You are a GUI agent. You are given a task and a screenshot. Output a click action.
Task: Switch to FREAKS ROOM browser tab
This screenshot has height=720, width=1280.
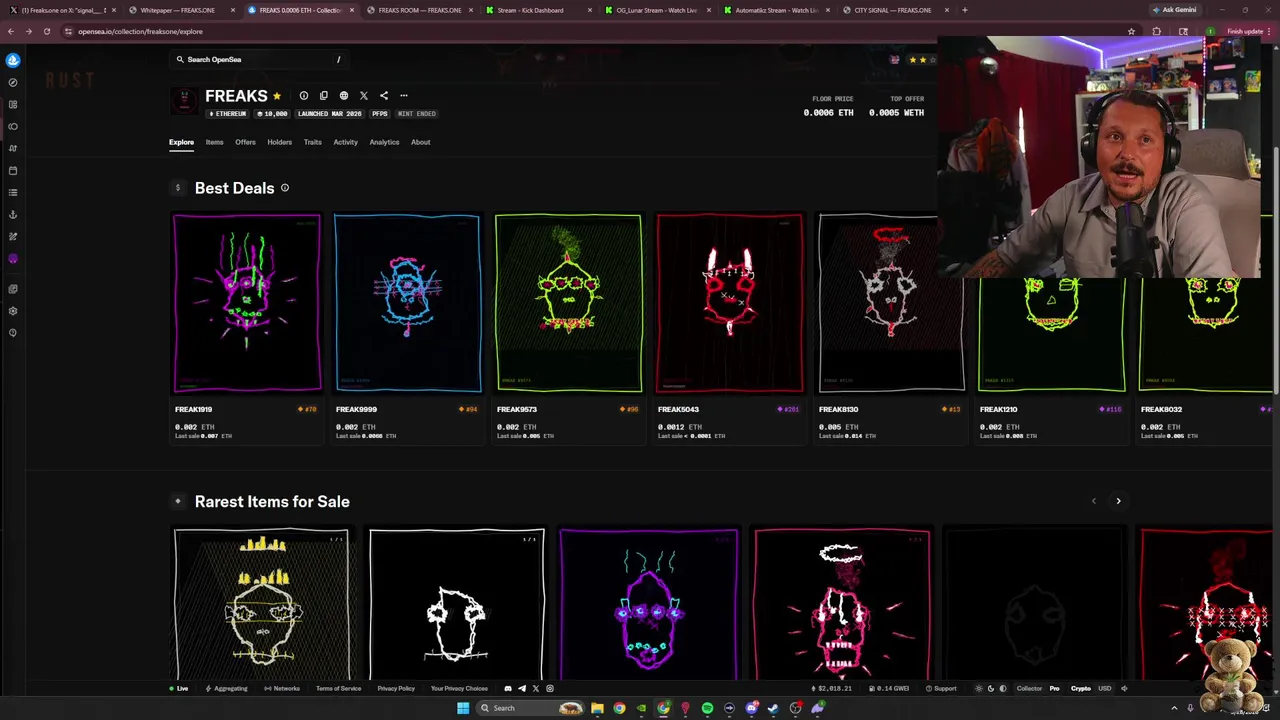tap(420, 10)
